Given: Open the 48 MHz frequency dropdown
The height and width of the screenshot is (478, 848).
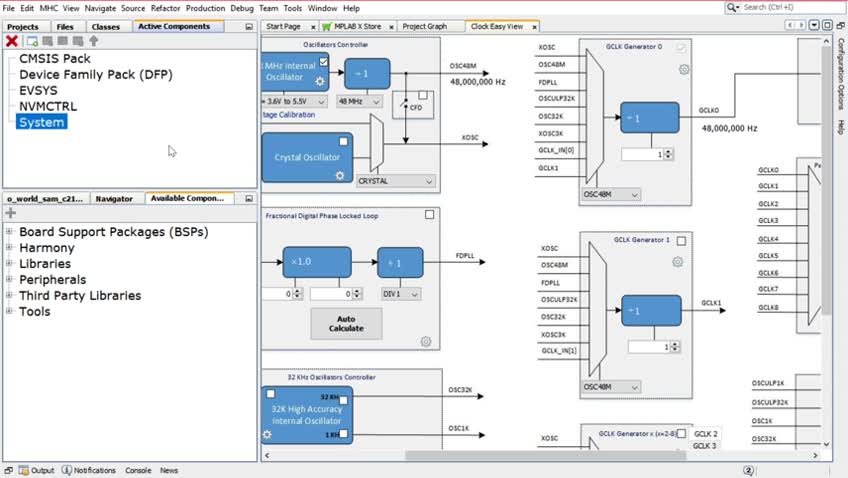Looking at the screenshot, I should click(360, 101).
